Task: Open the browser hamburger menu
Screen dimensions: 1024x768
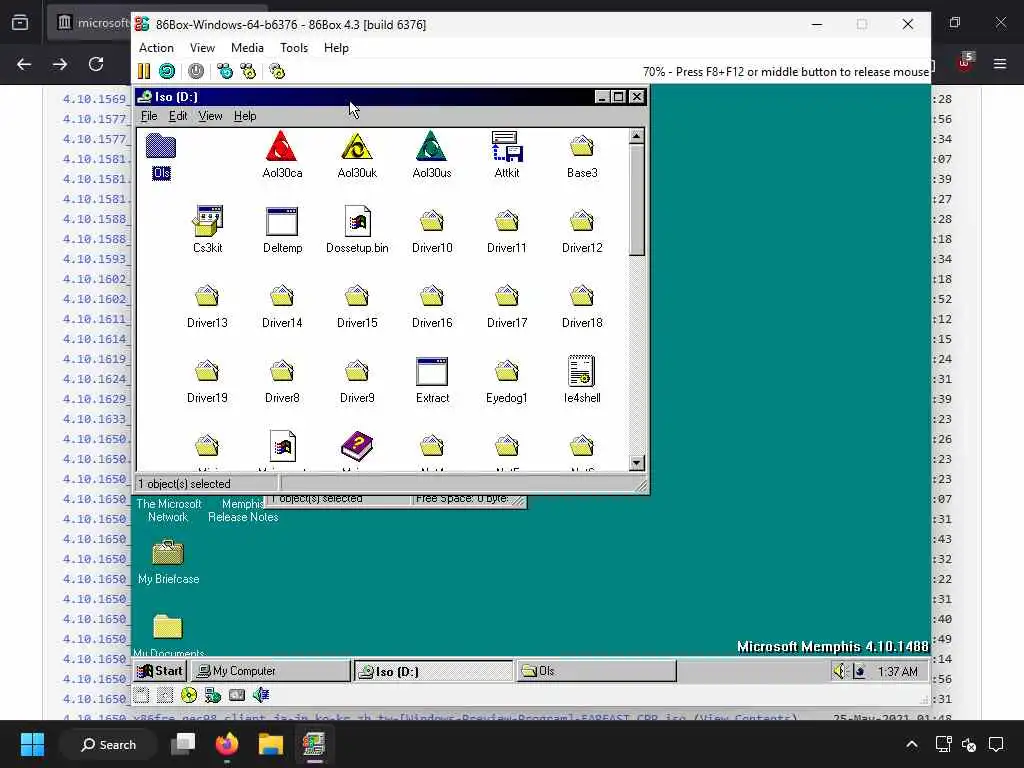Action: point(999,64)
